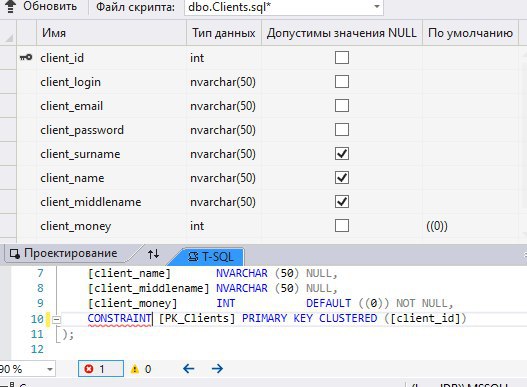Click the Обновить button label
This screenshot has height=387, width=527.
pyautogui.click(x=50, y=6)
